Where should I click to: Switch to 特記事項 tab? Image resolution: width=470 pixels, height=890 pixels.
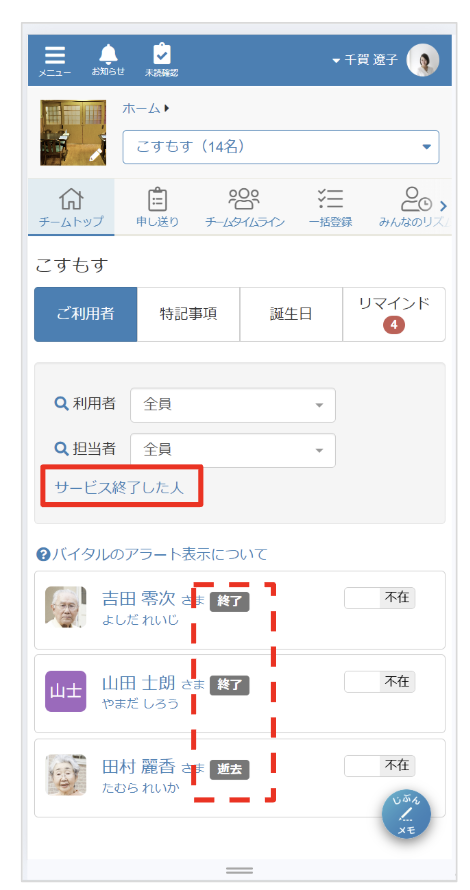click(188, 314)
